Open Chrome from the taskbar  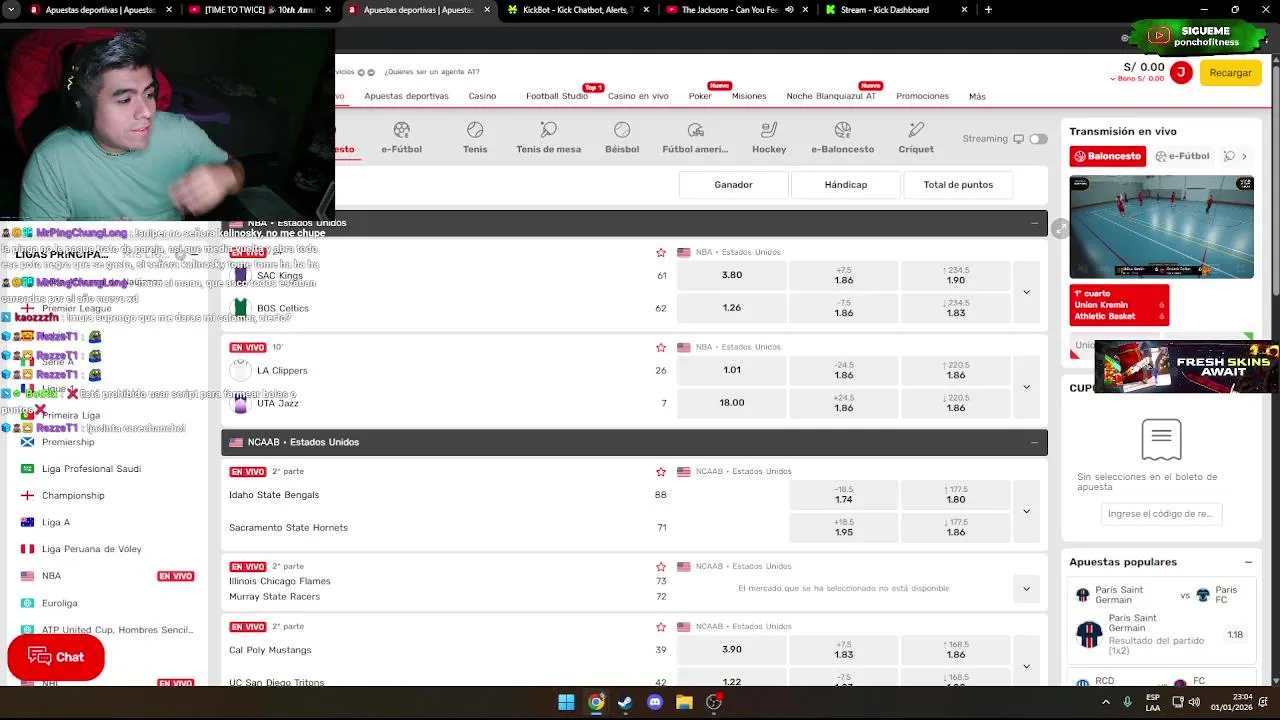(596, 702)
